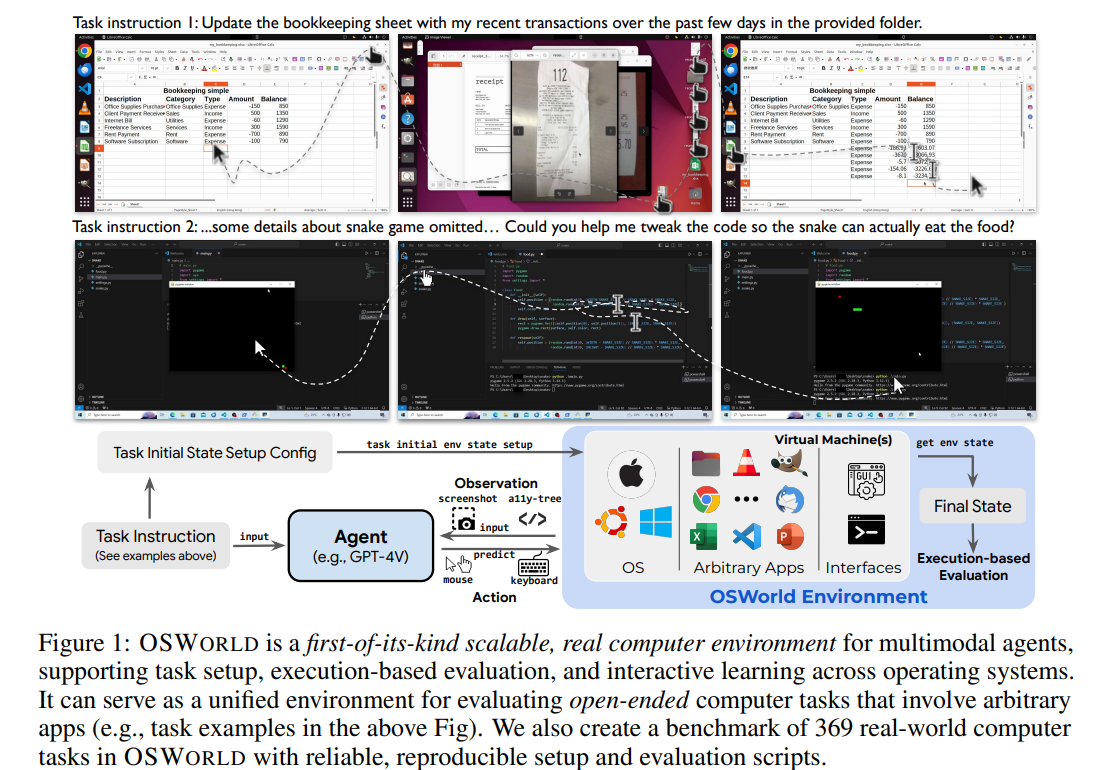1103x770 pixels.
Task: Click the screenshot camera icon
Action: pyautogui.click(x=465, y=520)
